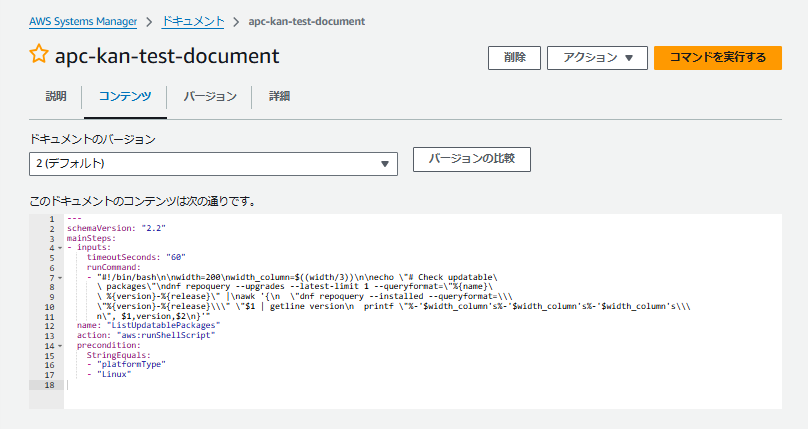Click line number 1 in the gutter
Image resolution: width=808 pixels, height=429 pixels.
pos(52,219)
